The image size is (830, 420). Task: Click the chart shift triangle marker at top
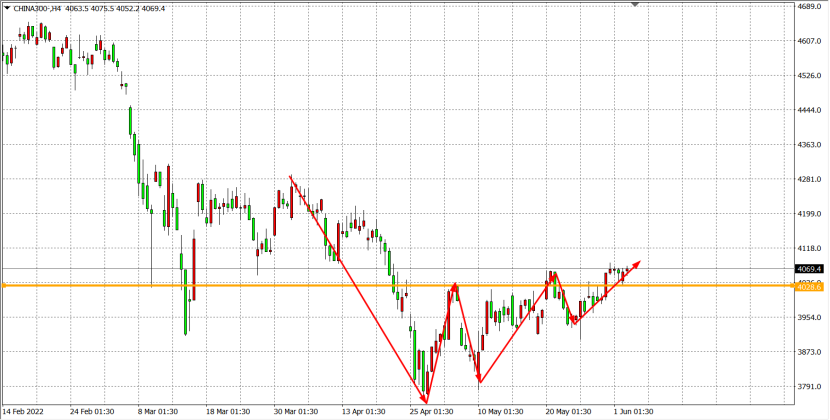(634, 5)
